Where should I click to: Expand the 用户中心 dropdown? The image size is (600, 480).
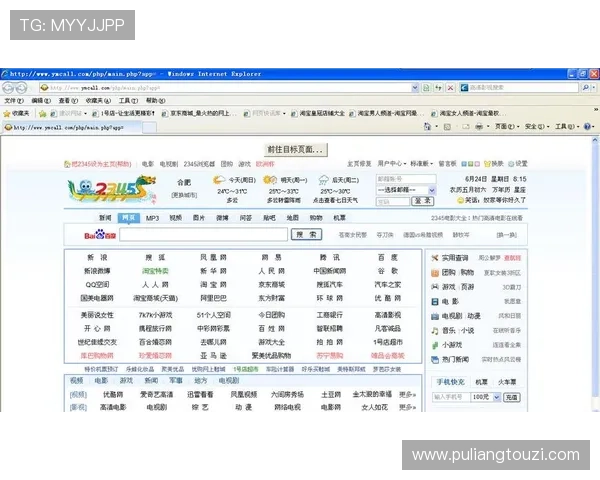coord(391,163)
